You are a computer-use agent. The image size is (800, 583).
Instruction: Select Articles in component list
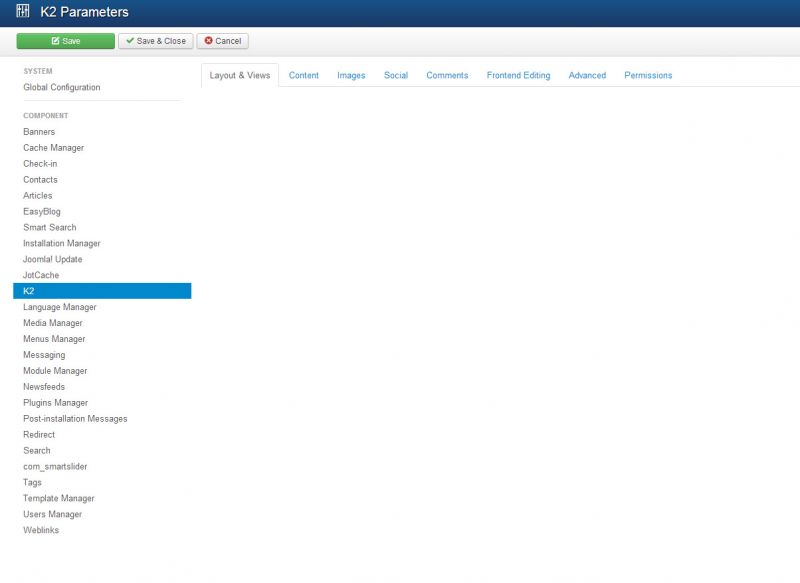(37, 195)
